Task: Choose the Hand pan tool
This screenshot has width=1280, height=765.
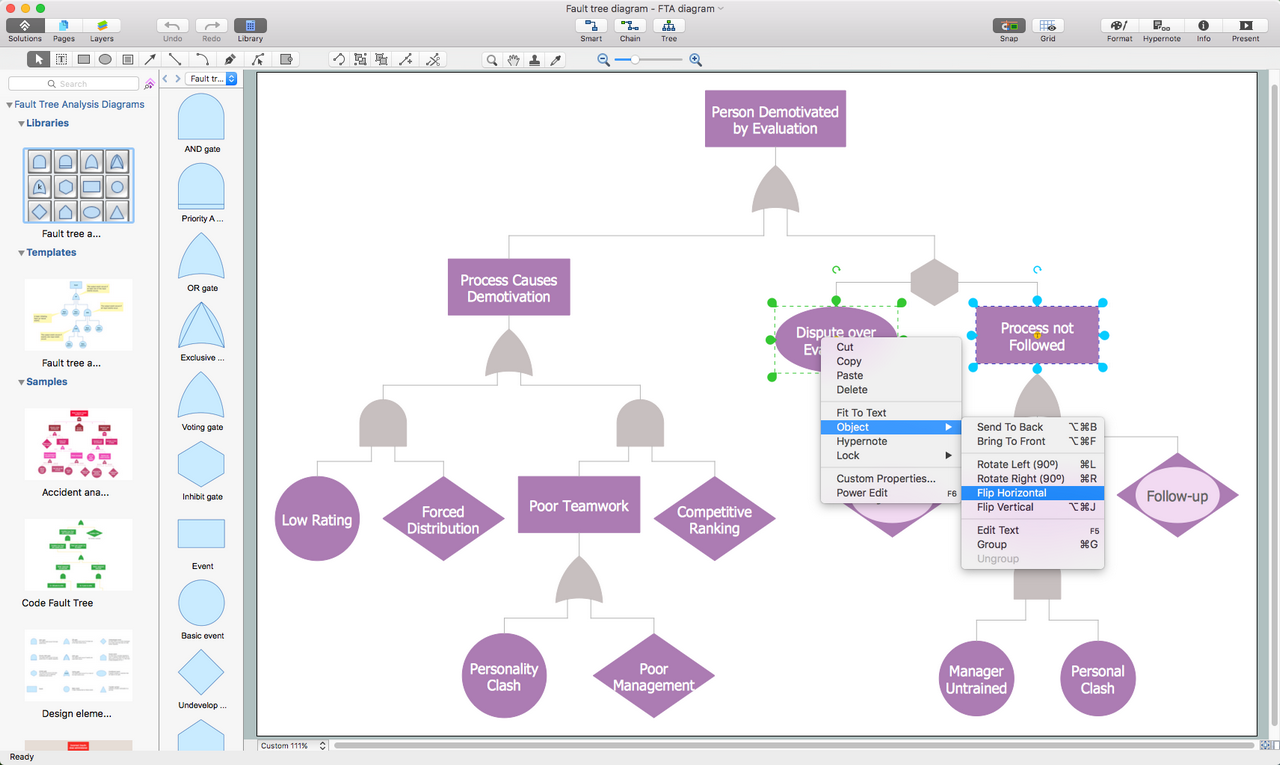Action: click(x=513, y=60)
